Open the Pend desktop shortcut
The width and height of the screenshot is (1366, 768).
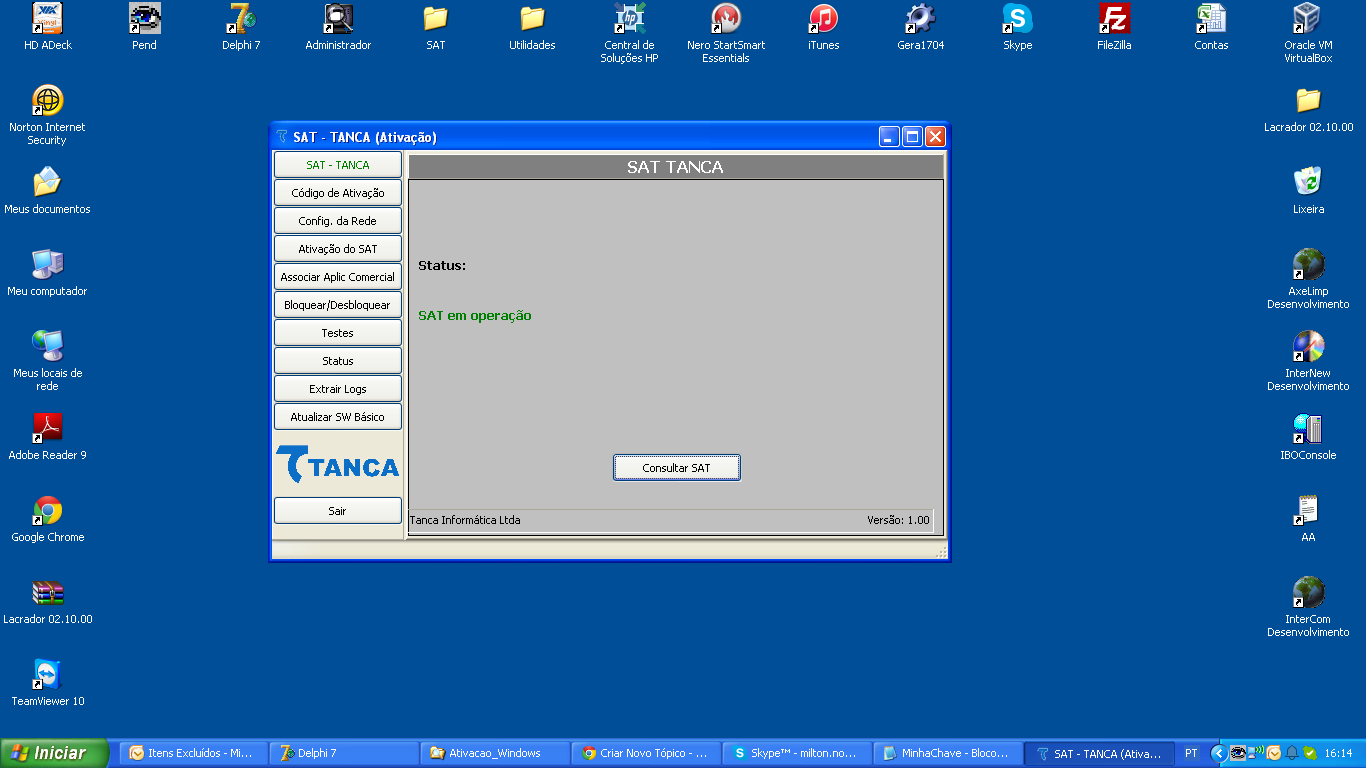coord(145,27)
